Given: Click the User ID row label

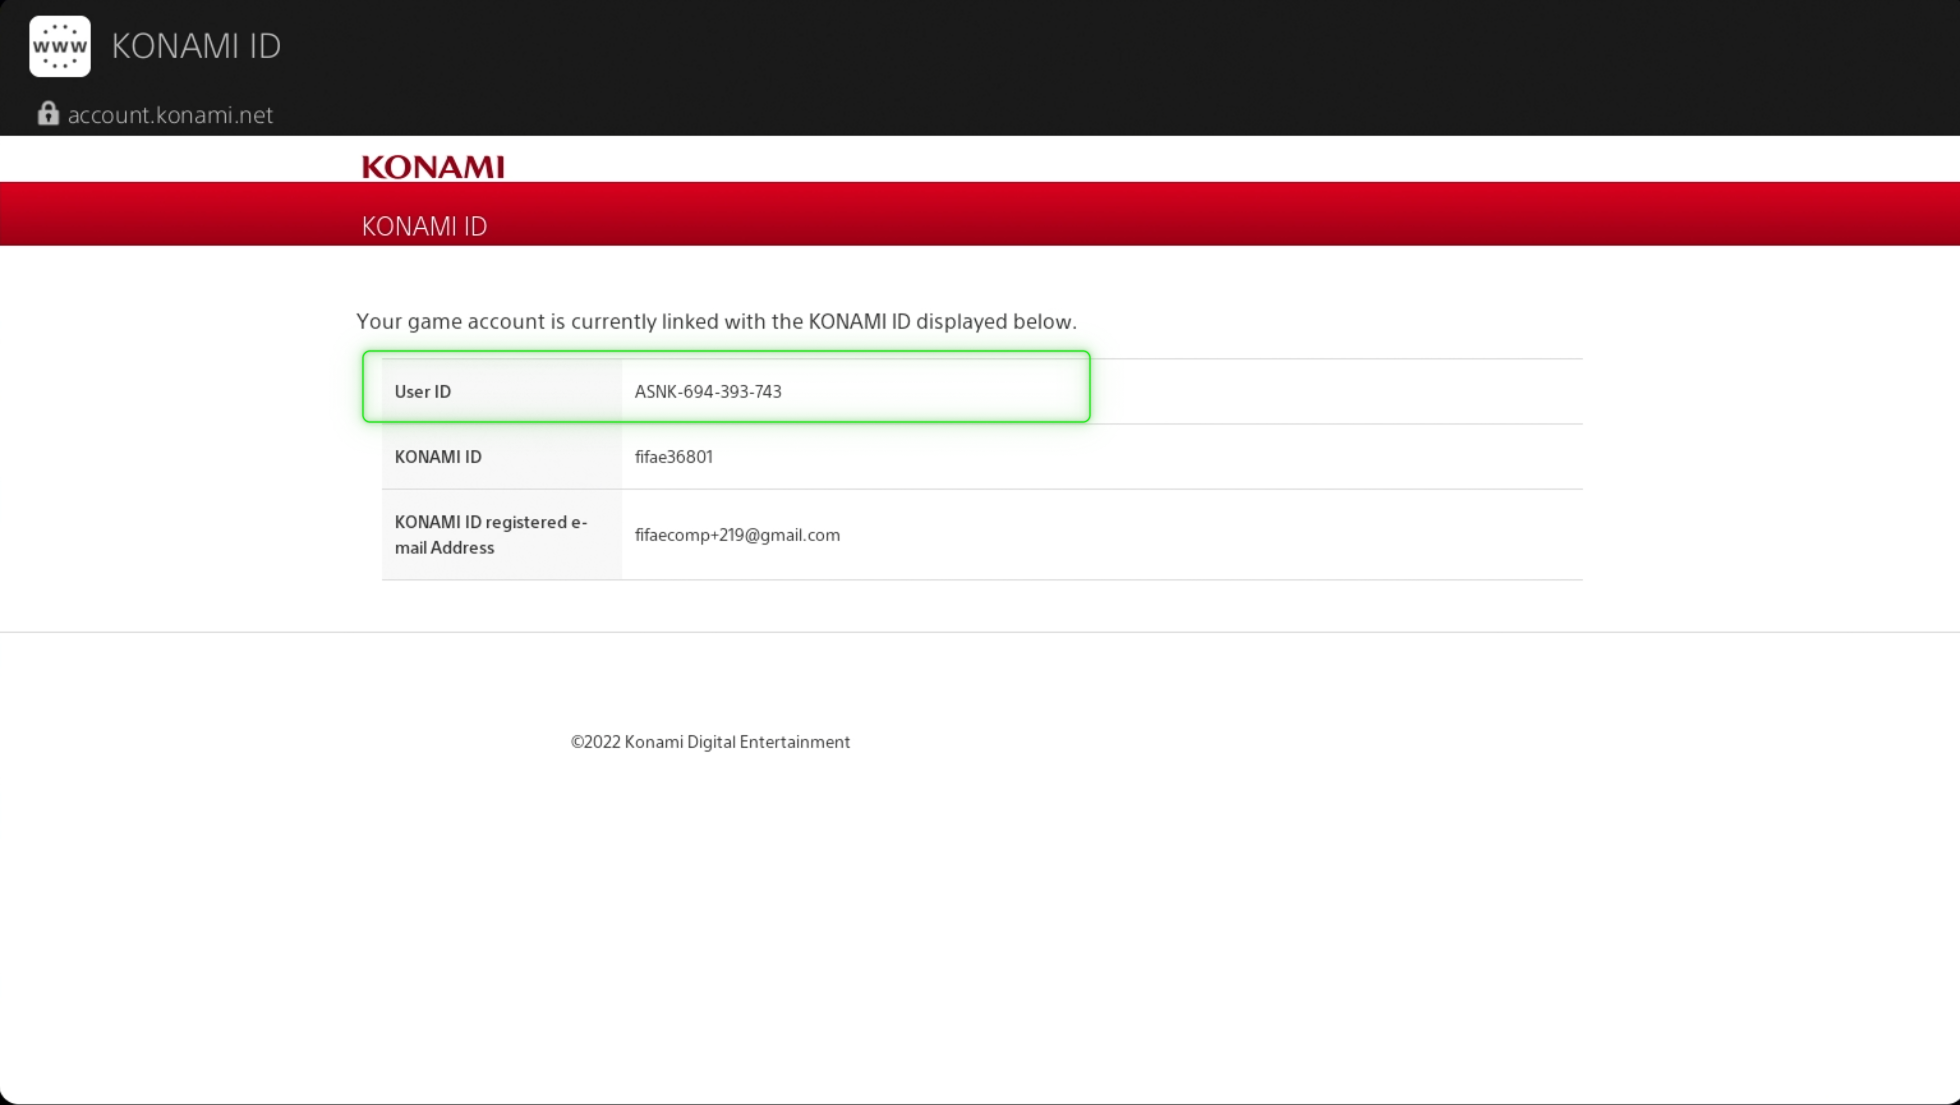Looking at the screenshot, I should [422, 391].
